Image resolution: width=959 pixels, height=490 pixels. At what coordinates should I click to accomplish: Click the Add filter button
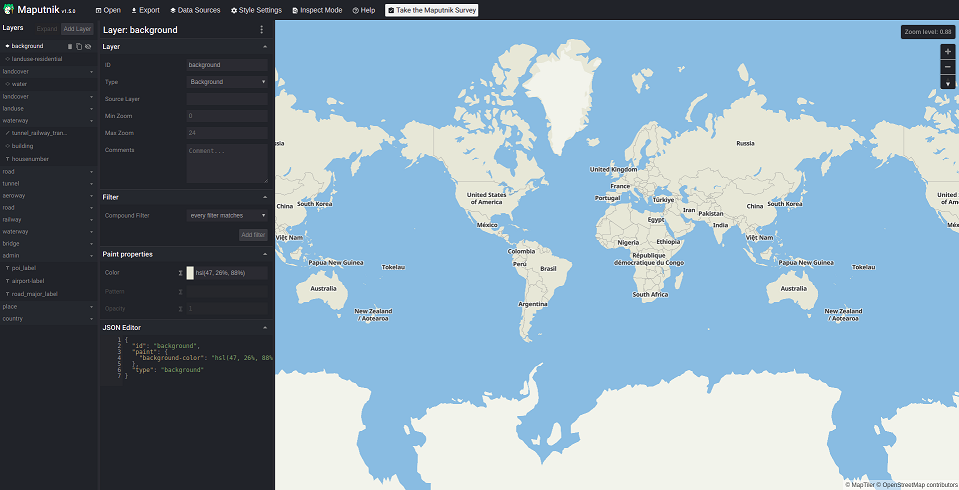coord(253,235)
